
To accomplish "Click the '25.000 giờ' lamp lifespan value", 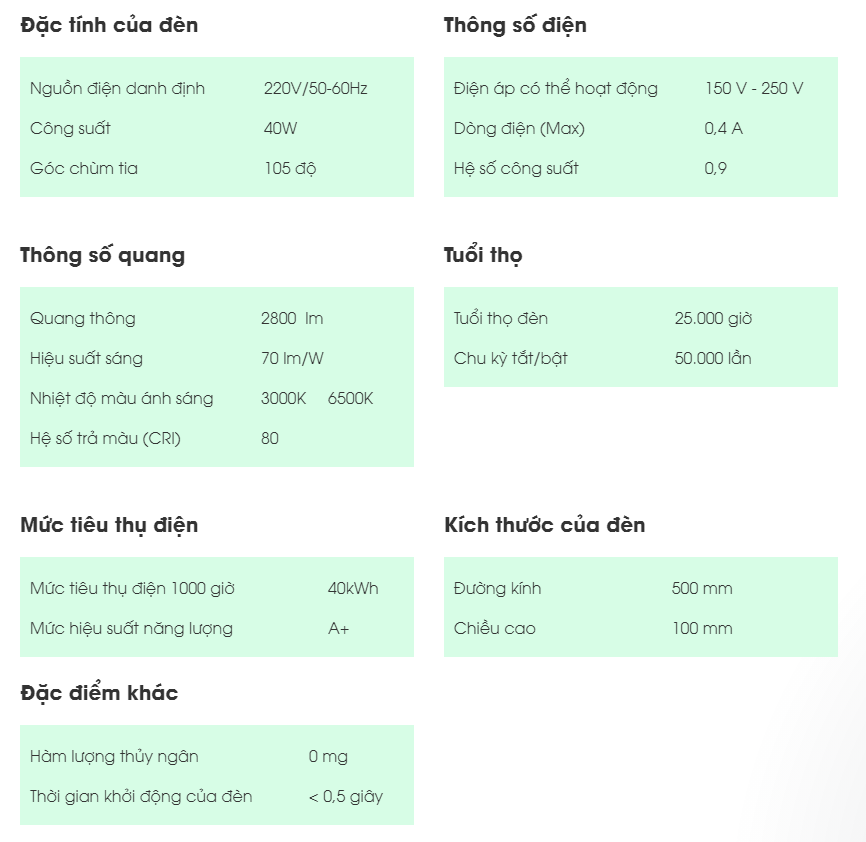I will tap(713, 318).
